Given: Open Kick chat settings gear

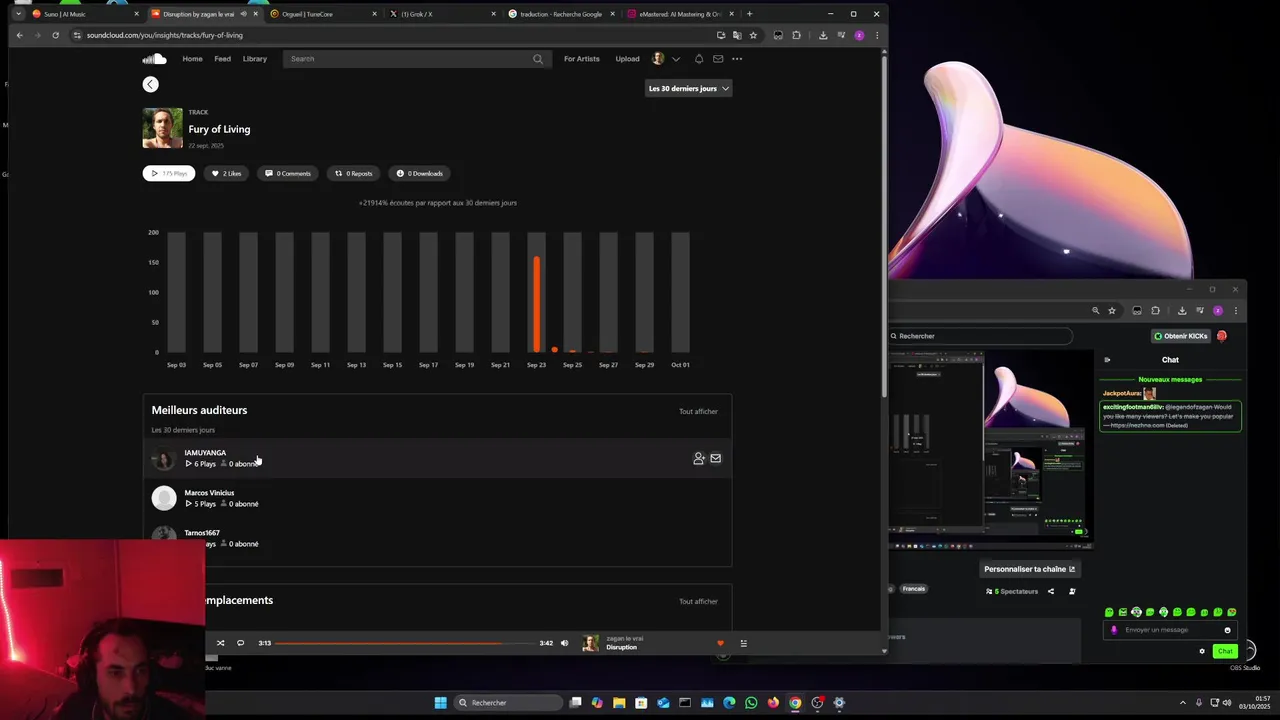Looking at the screenshot, I should click(1202, 651).
